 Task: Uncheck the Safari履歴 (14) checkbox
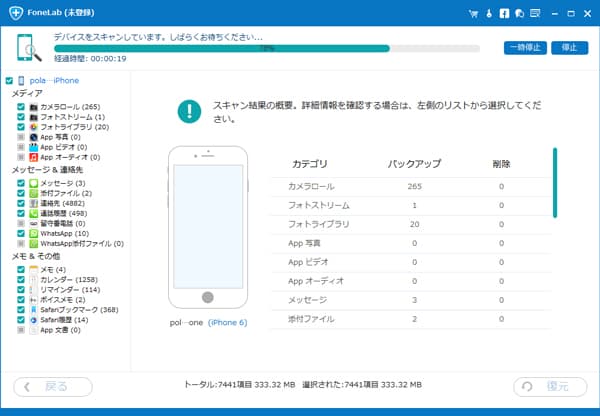pyautogui.click(x=21, y=320)
